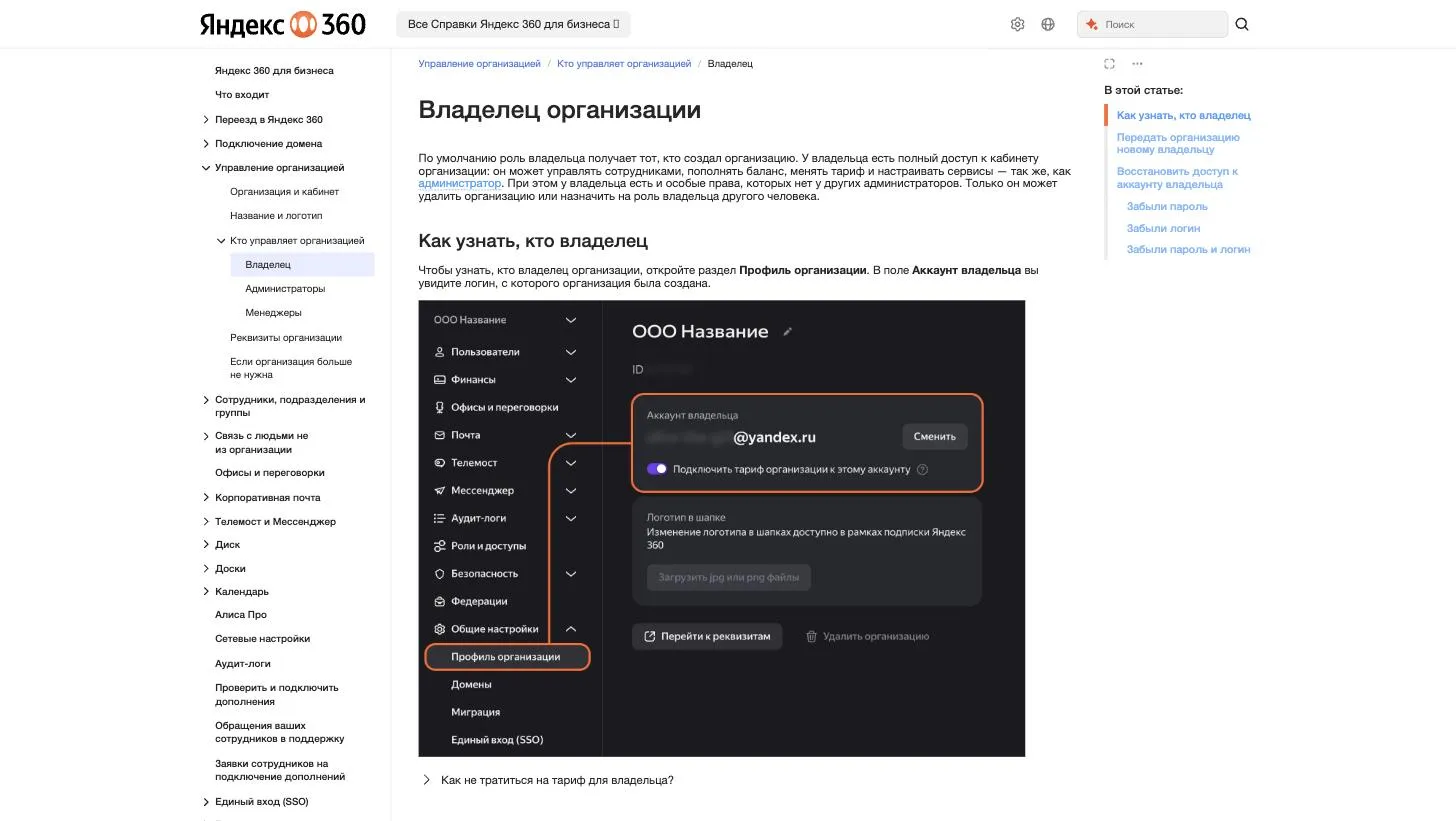Open Заявки сотрудников на подключение дополнений
The width and height of the screenshot is (1456, 821).
280,770
